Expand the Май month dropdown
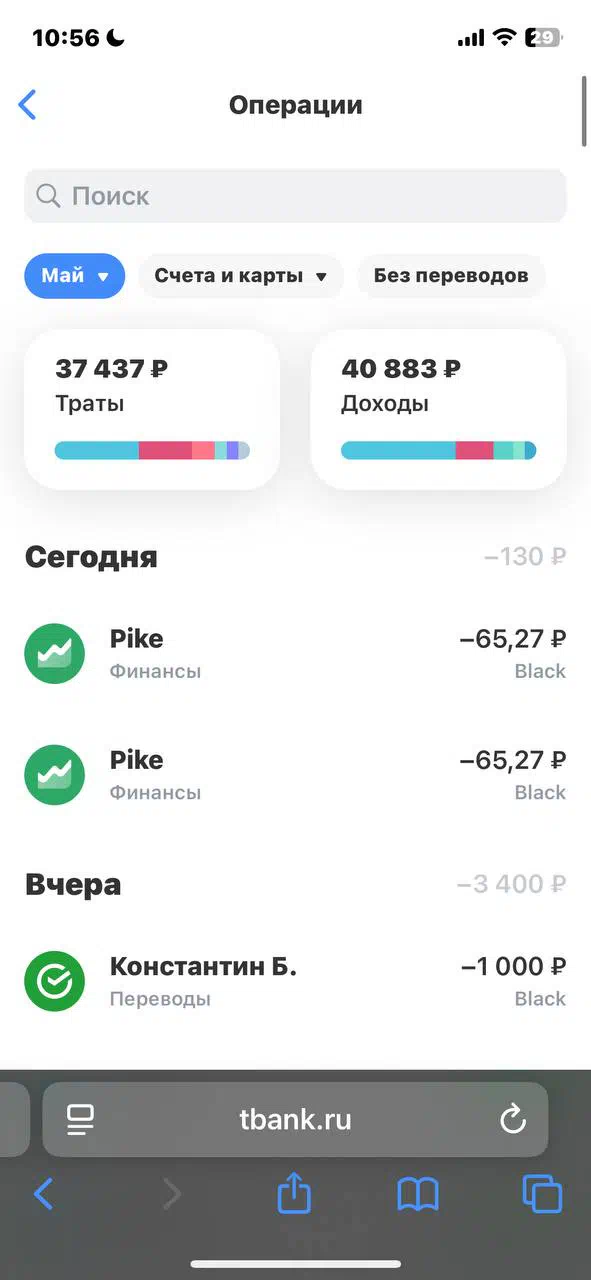 pyautogui.click(x=75, y=276)
